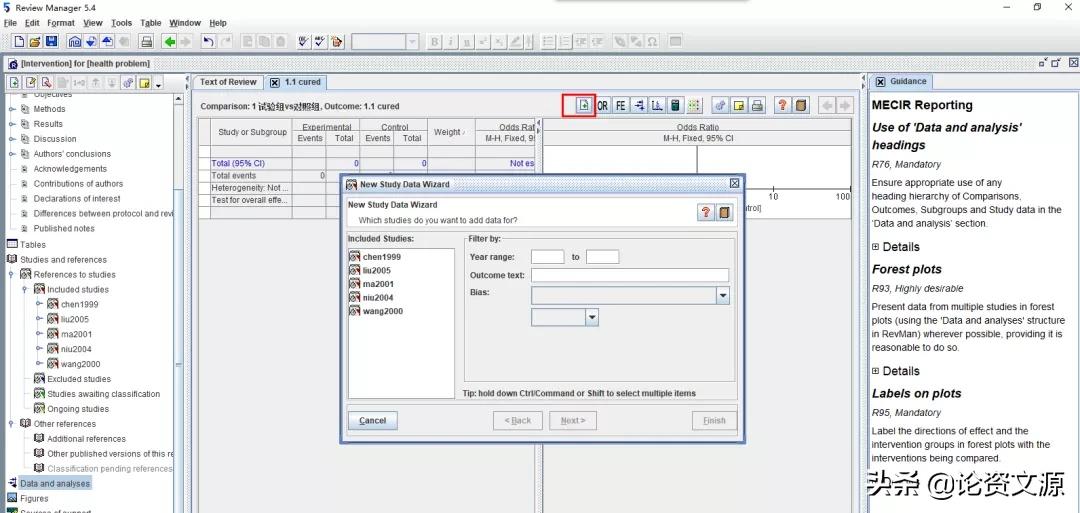Open the small dropdown below Bias
Viewport: 1080px width, 513px height.
[x=592, y=317]
